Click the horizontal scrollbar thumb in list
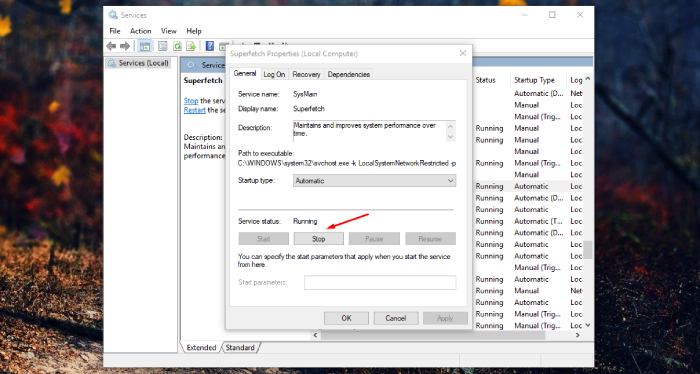Screen dimensions: 700x374 pyautogui.click(x=433, y=335)
